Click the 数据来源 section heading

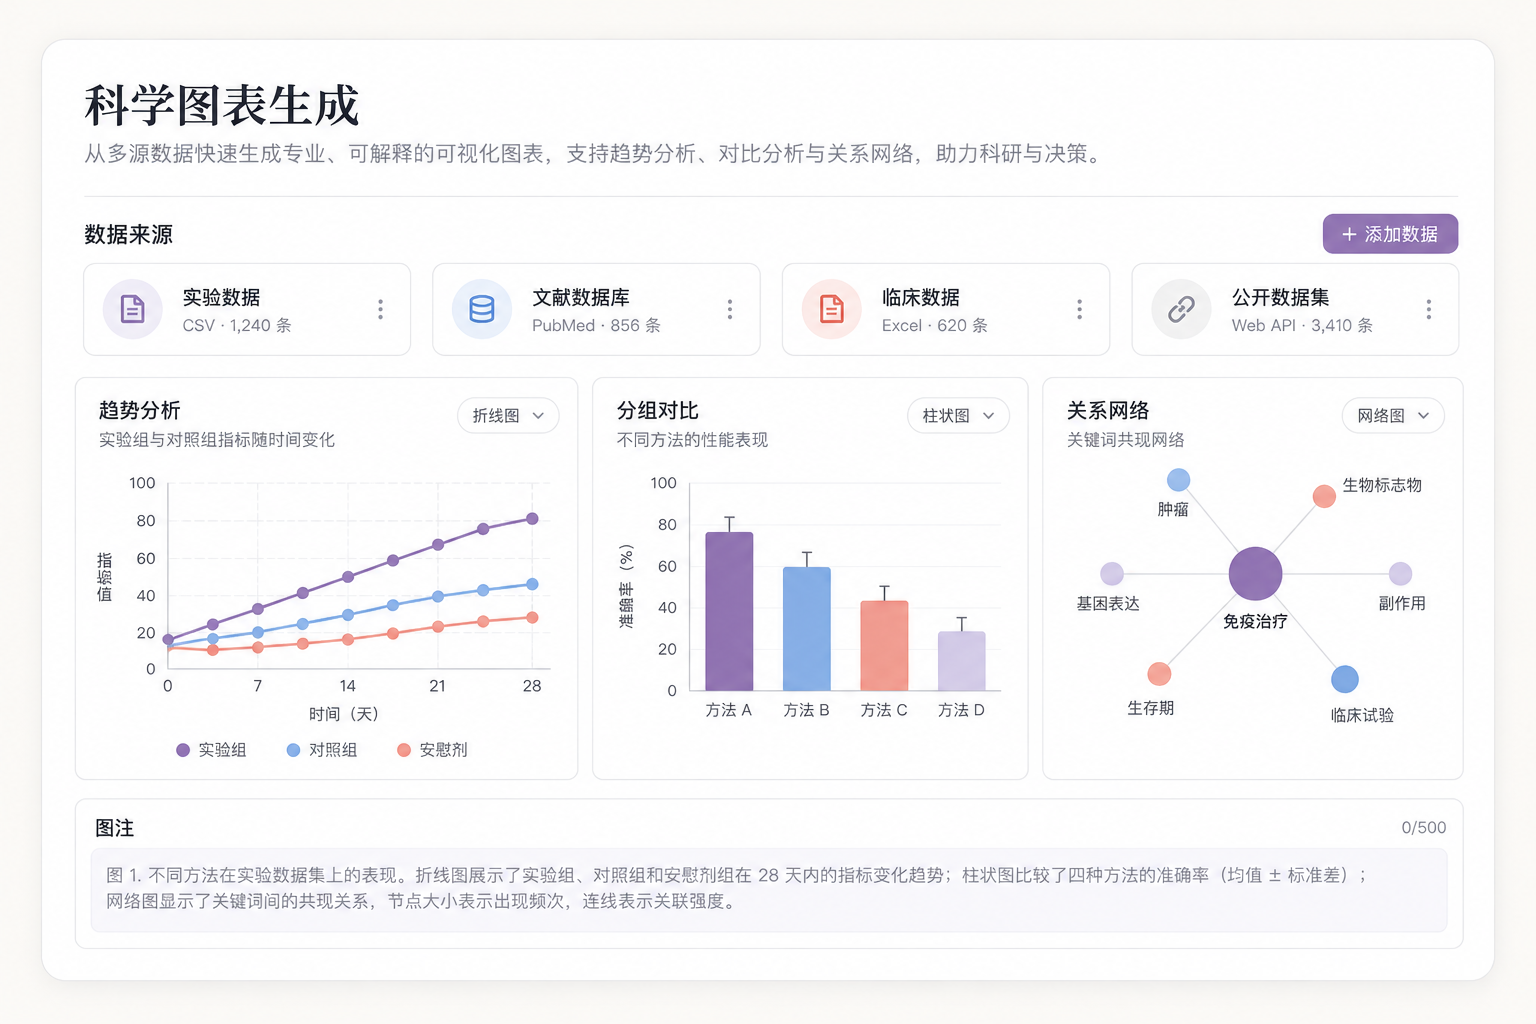tap(128, 234)
